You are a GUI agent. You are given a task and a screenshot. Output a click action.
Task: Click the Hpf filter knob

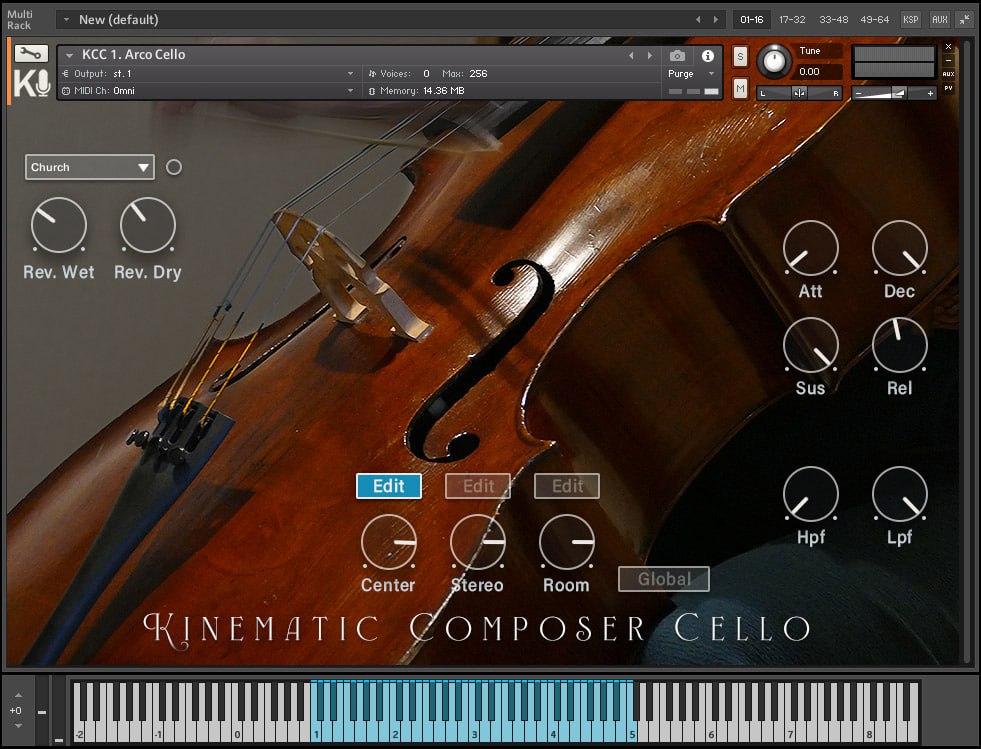point(811,494)
